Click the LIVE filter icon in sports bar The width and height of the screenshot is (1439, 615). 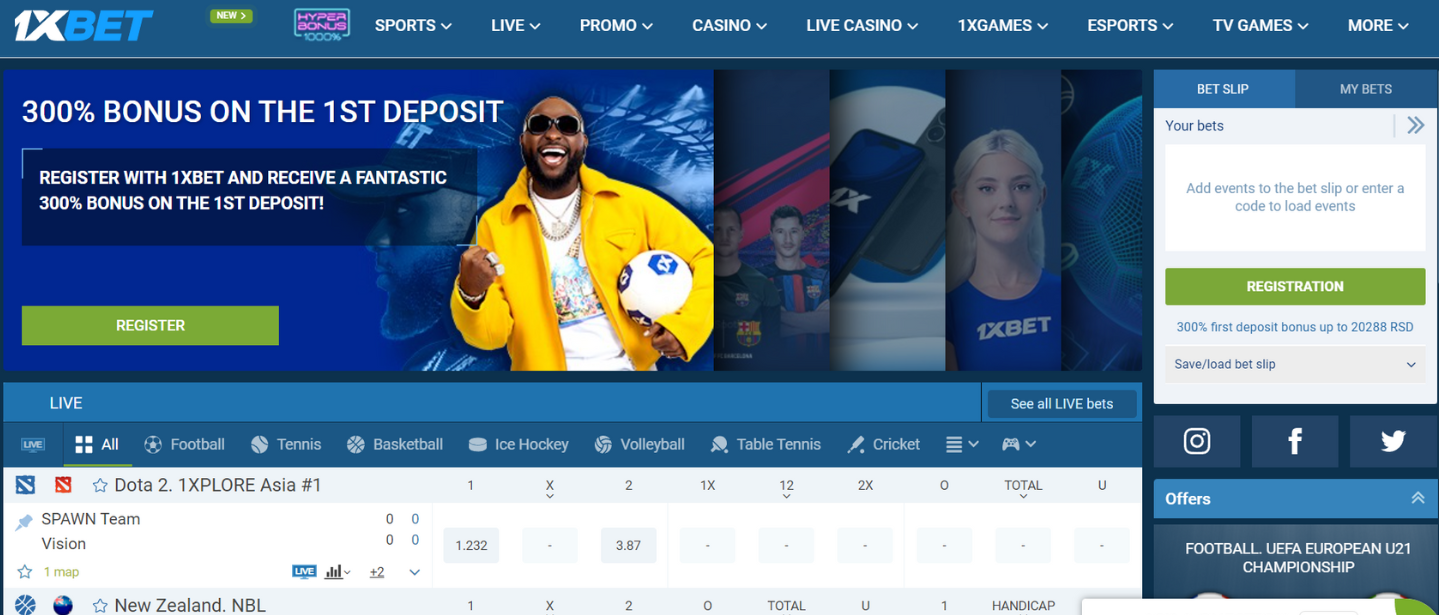[33, 444]
